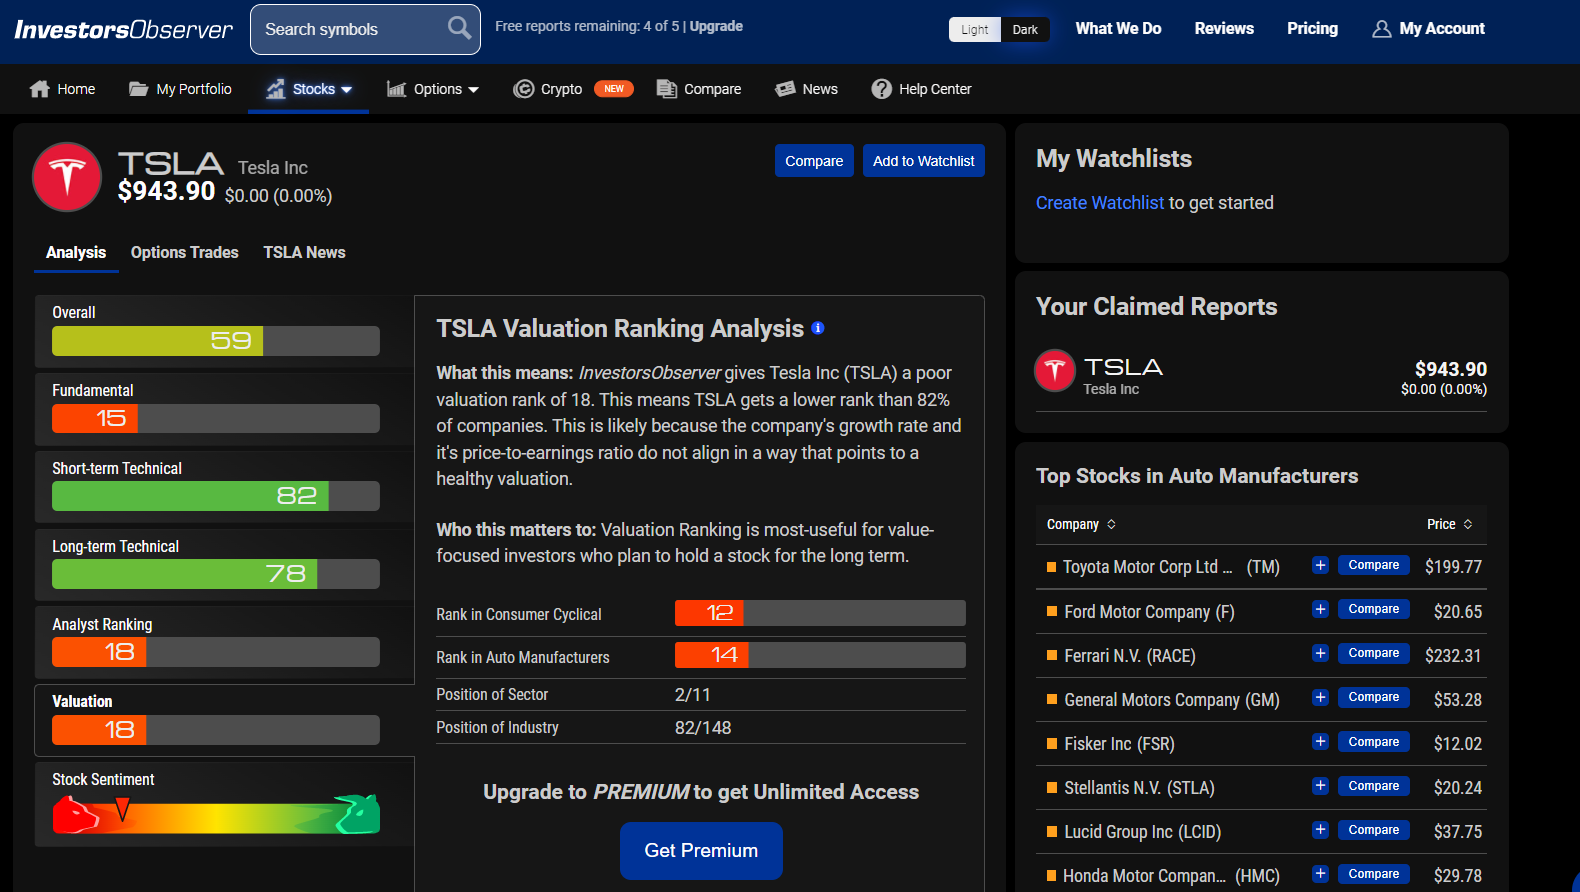Open the Options Trades tab
Screen dimensions: 1580x892
185,252
